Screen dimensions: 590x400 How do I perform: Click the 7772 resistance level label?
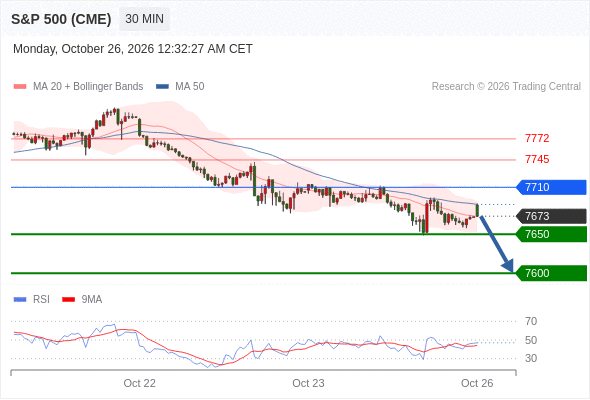(537, 138)
